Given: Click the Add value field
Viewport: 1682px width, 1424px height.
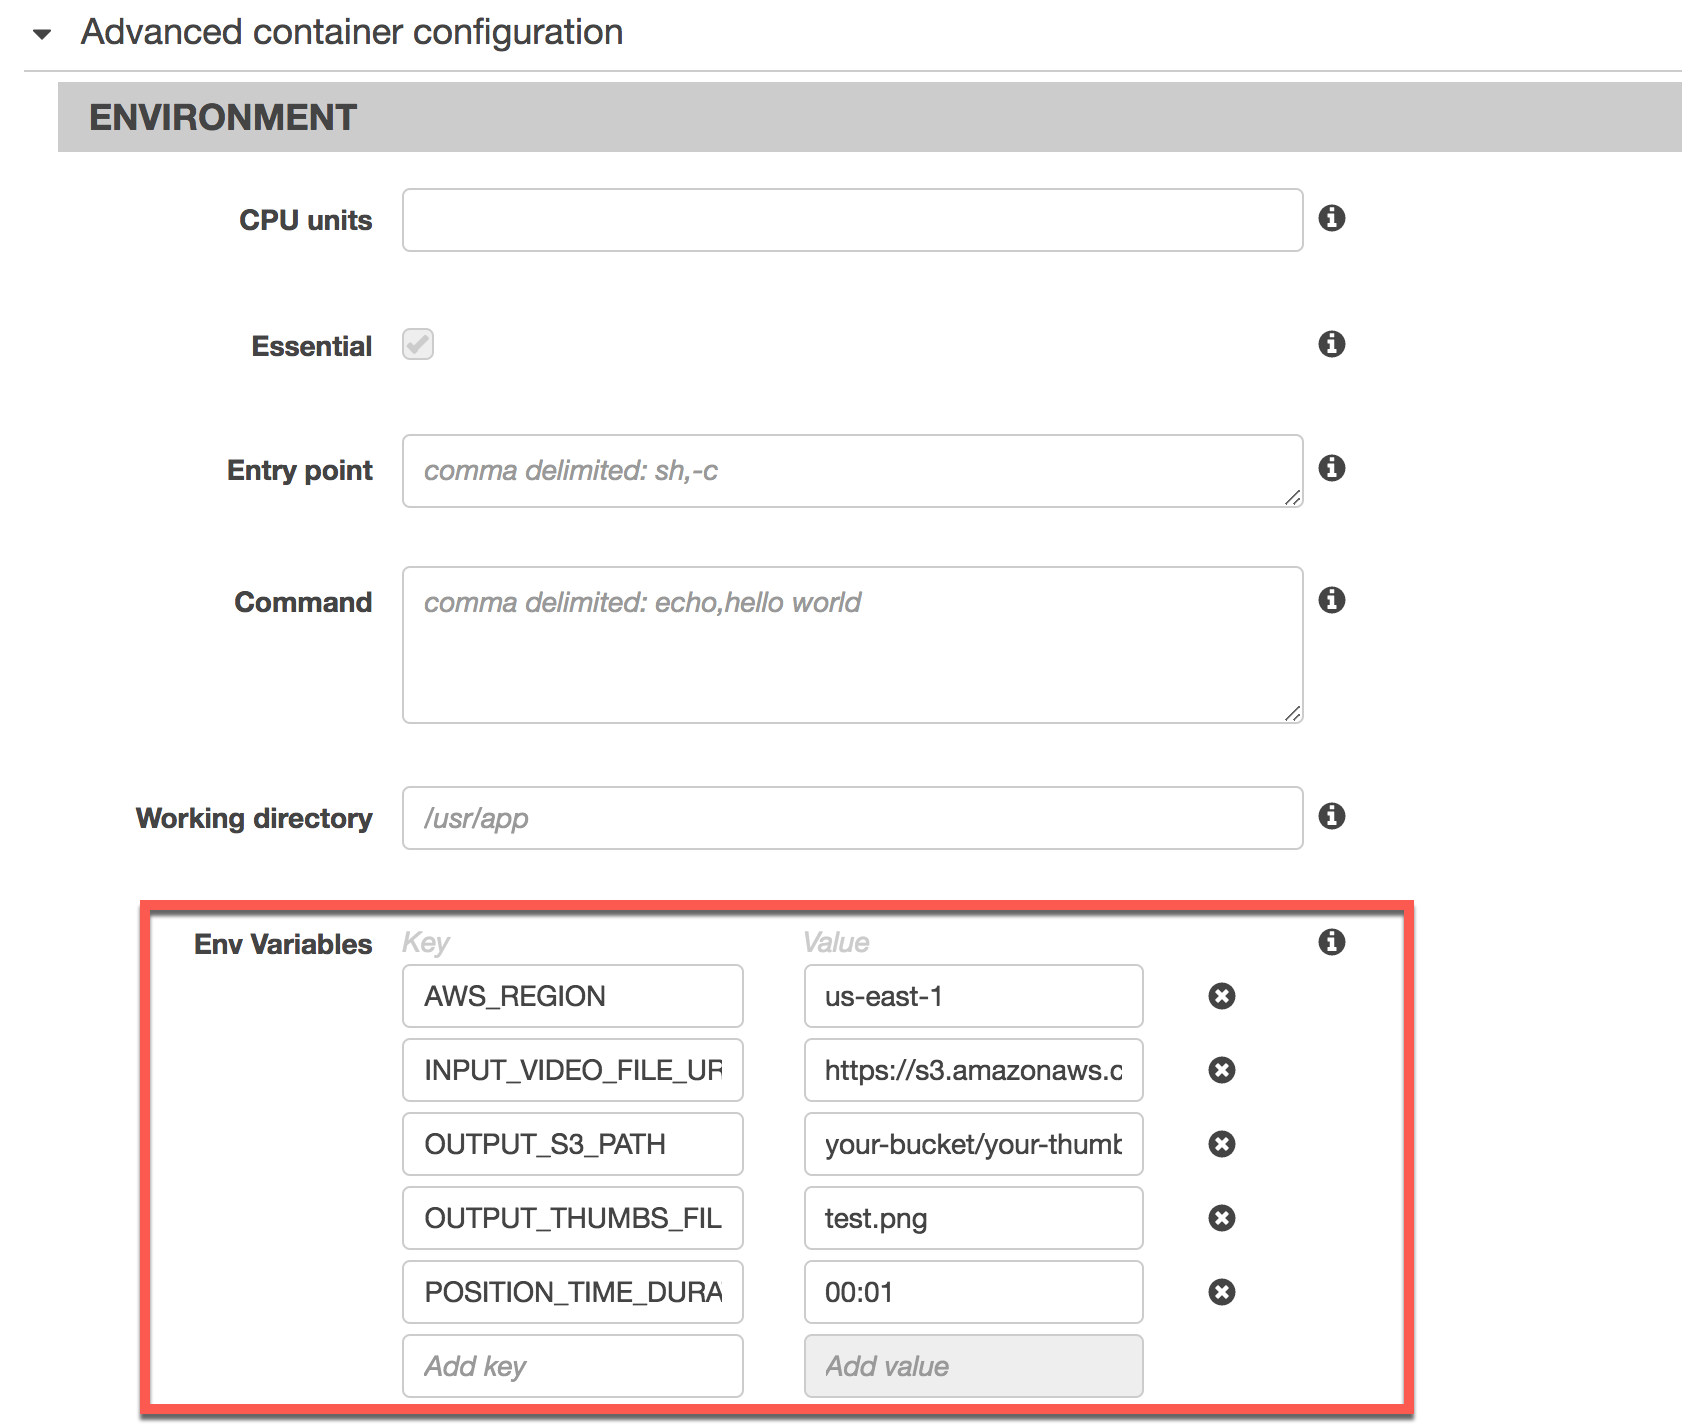Looking at the screenshot, I should click(972, 1366).
